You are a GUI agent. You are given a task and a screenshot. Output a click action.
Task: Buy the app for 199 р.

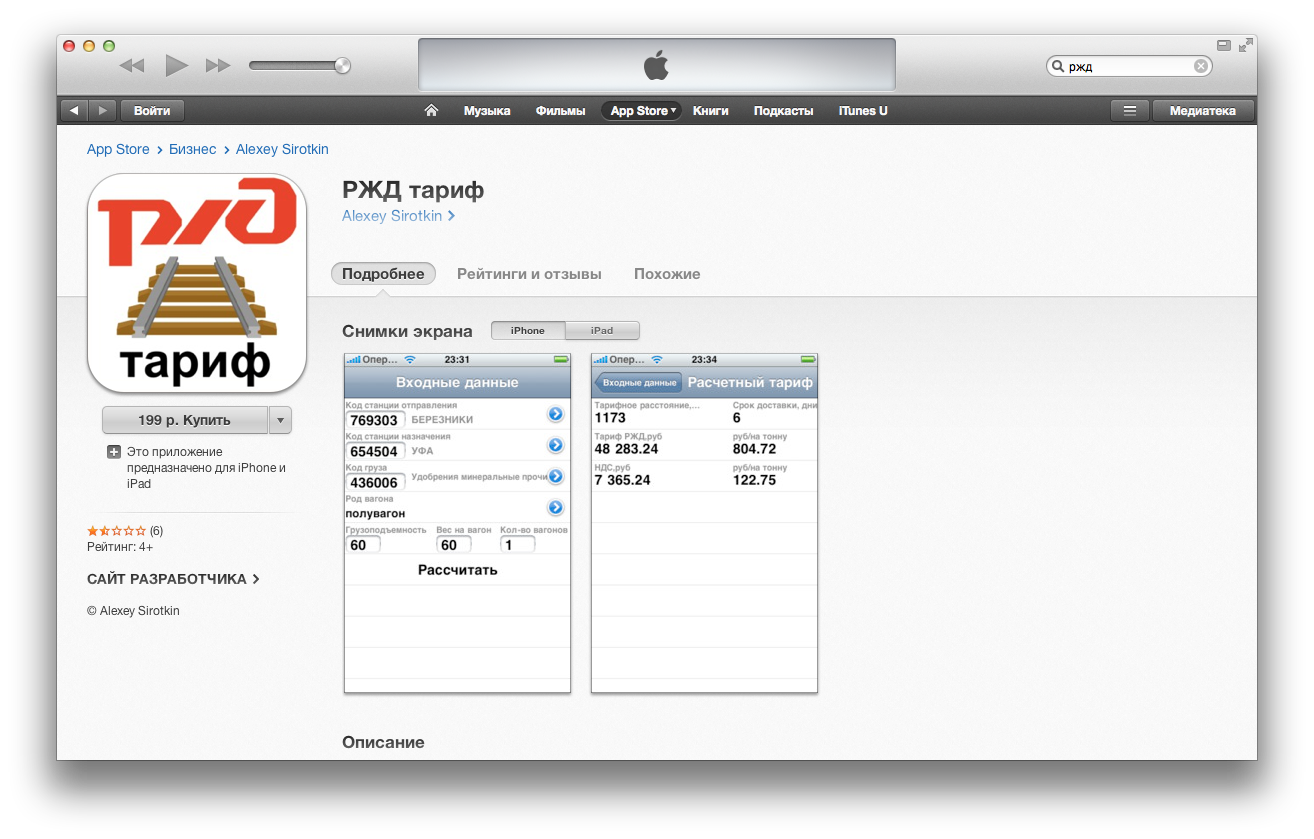coord(185,420)
